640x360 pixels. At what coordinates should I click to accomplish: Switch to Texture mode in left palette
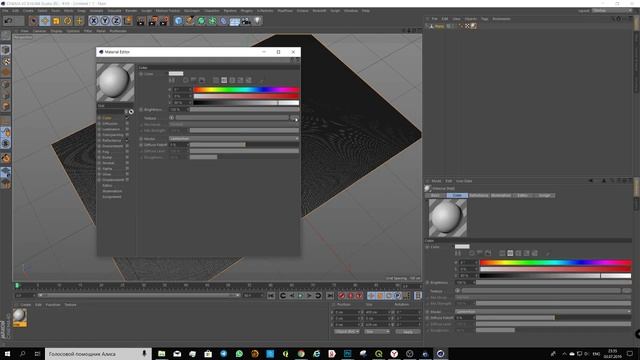click(6, 61)
